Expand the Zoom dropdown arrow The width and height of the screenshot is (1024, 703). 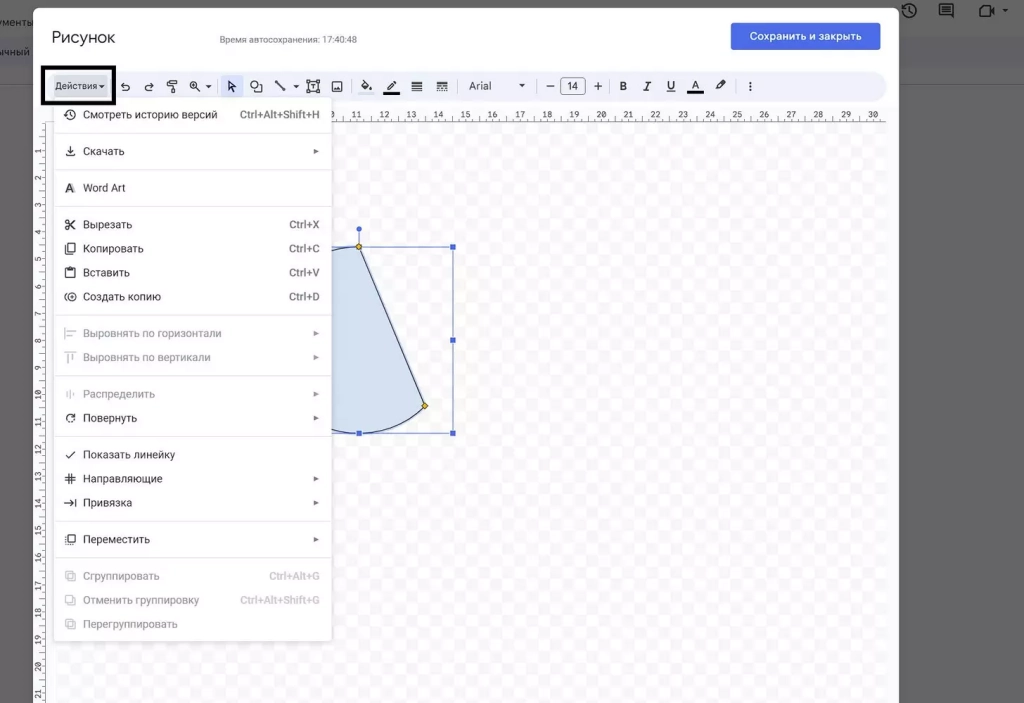click(x=208, y=87)
